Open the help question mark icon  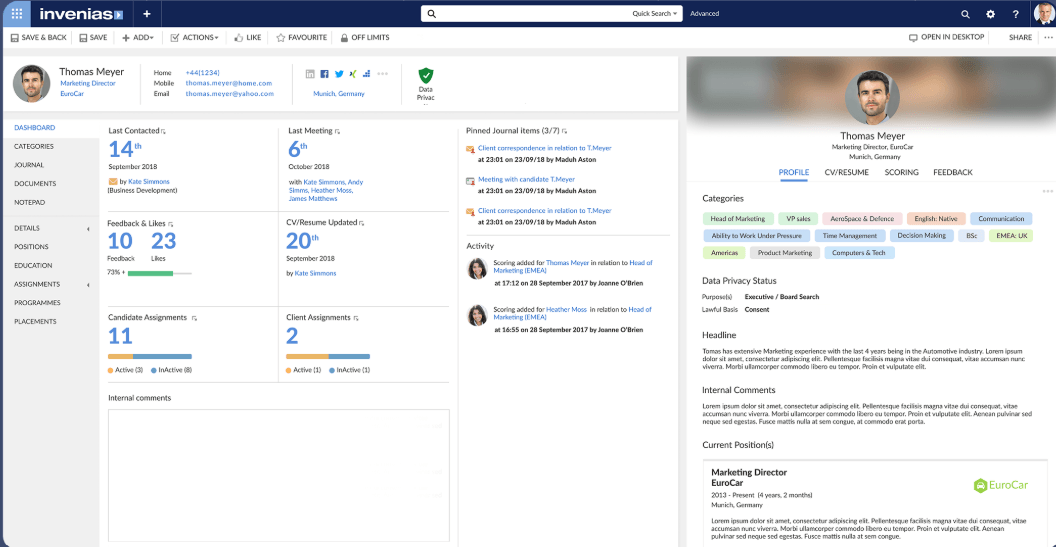click(x=1016, y=14)
